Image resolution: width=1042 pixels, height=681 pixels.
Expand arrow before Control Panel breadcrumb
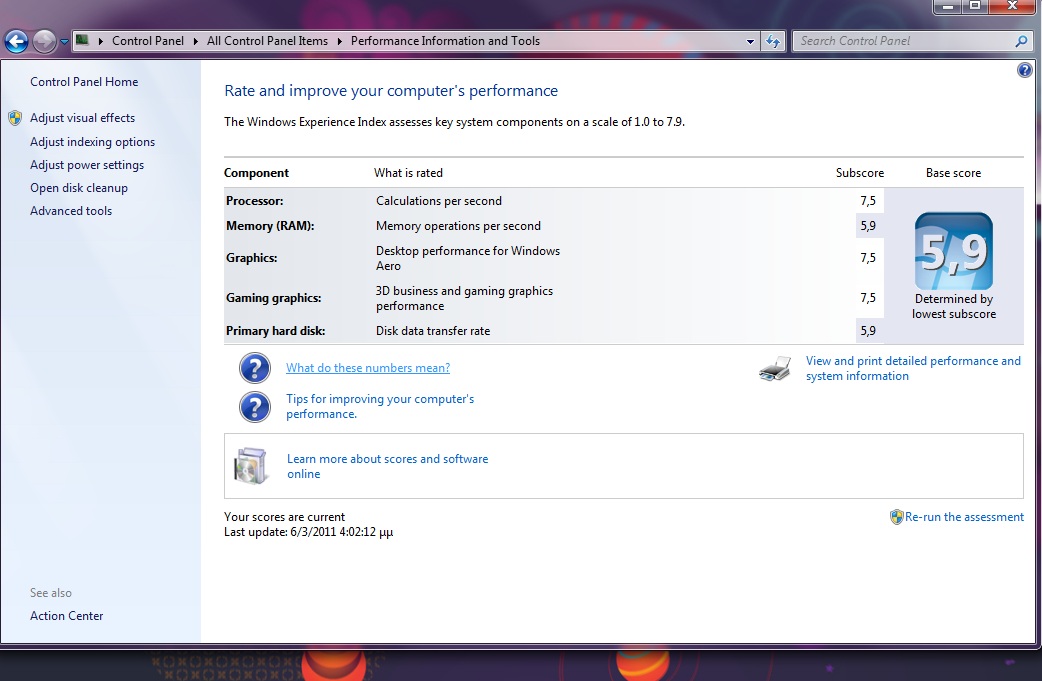(101, 41)
